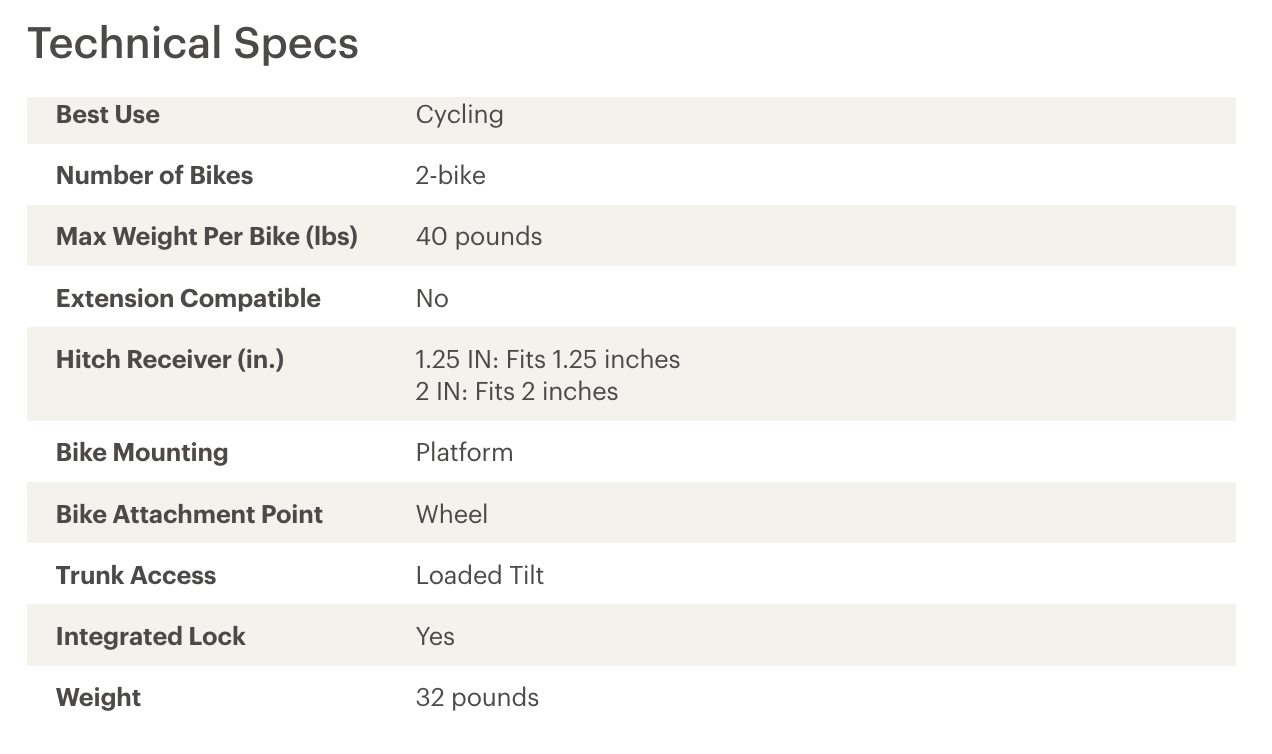Click the Loaded Tilt value

(480, 575)
